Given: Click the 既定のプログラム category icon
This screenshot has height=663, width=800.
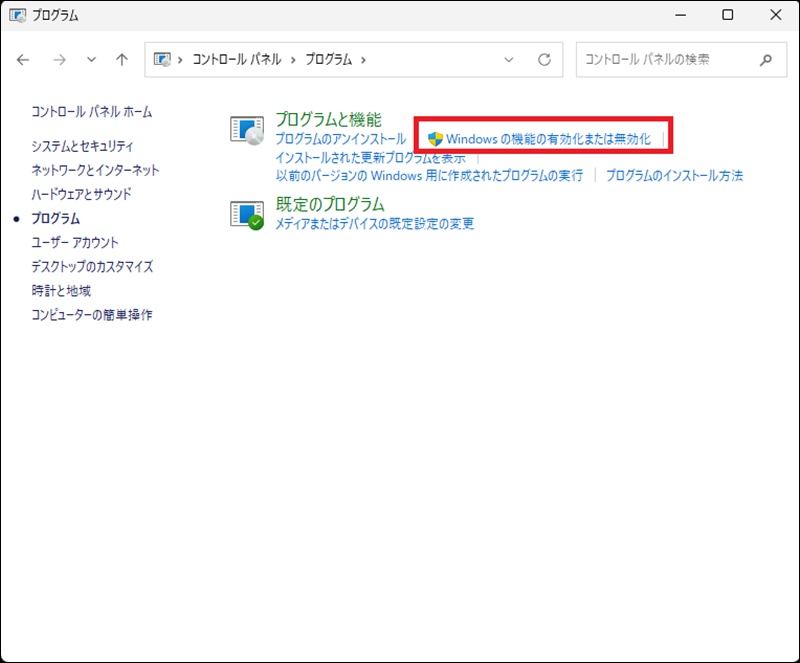Looking at the screenshot, I should [x=247, y=214].
